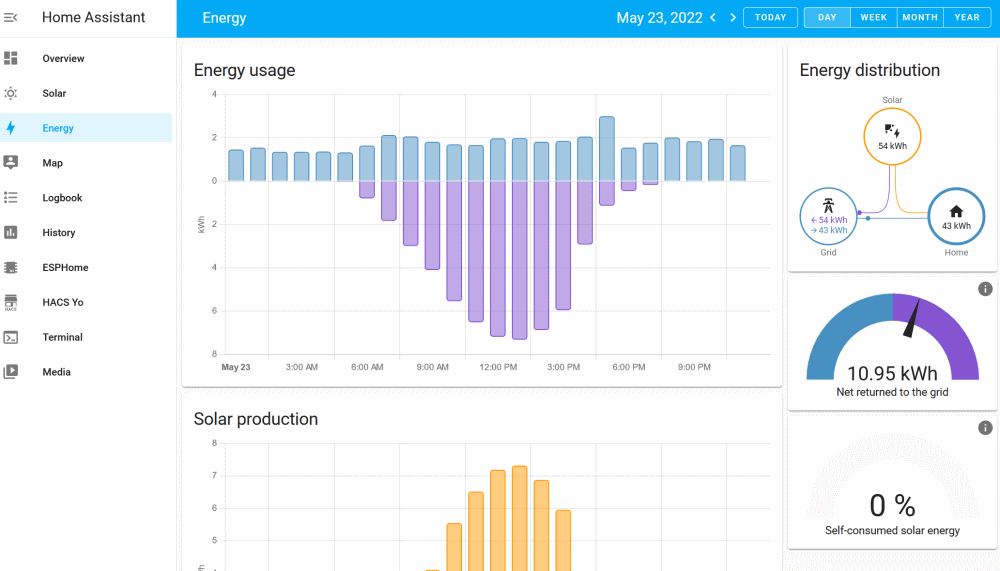Open Terminal from the sidebar

click(86, 337)
